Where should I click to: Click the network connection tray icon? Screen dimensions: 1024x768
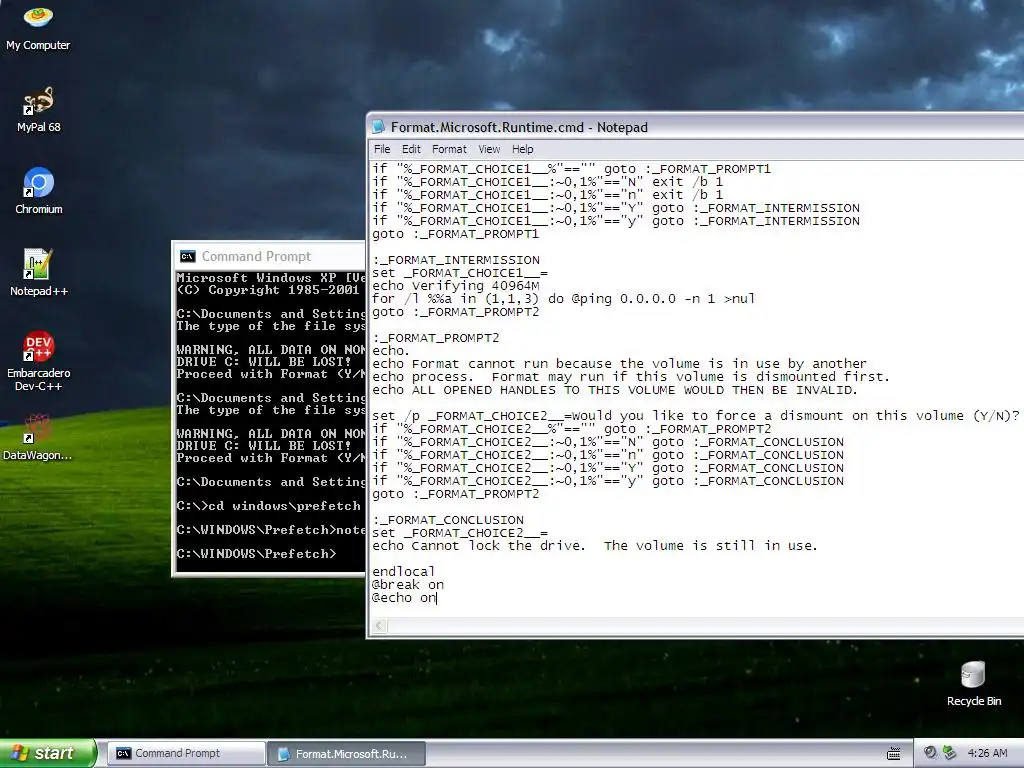point(949,753)
